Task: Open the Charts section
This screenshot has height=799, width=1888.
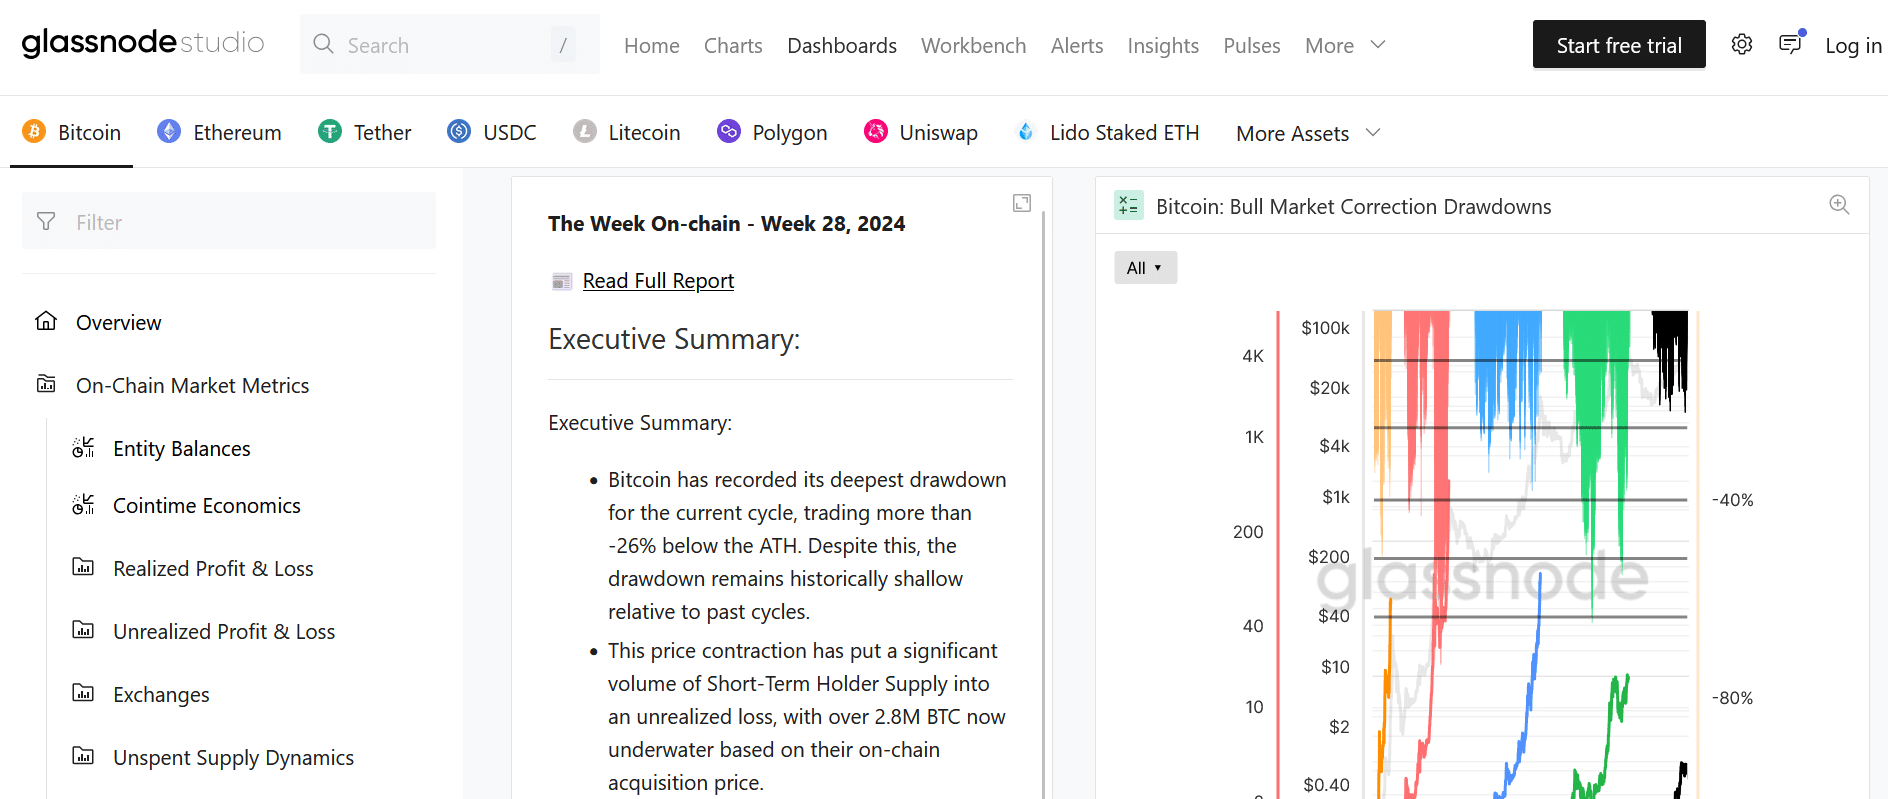Action: click(x=733, y=45)
